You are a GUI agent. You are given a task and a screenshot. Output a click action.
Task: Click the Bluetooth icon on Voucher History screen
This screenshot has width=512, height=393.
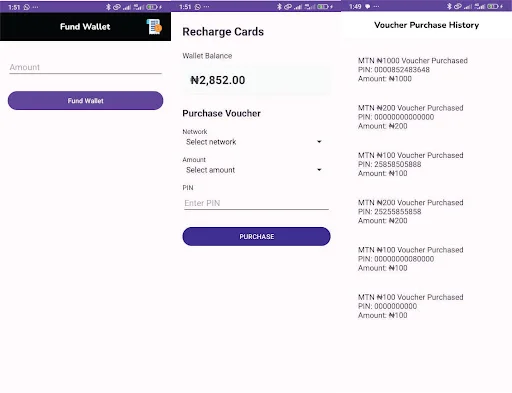click(449, 6)
